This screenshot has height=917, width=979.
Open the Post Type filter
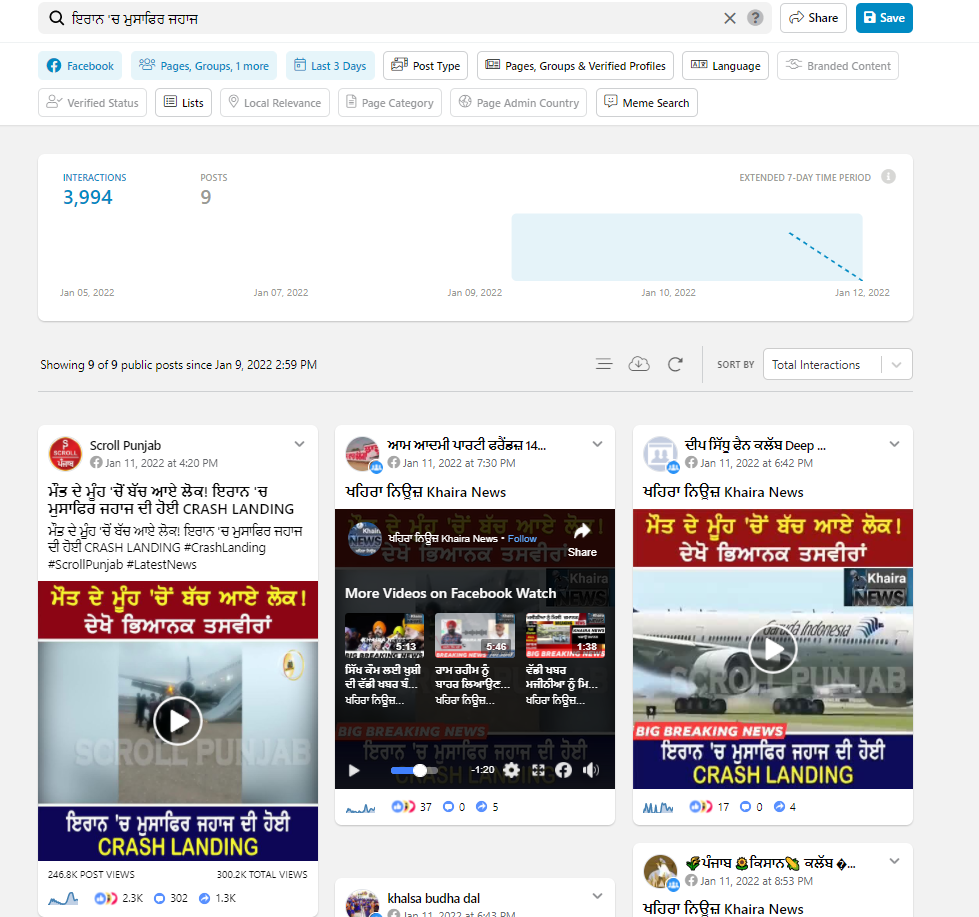425,66
